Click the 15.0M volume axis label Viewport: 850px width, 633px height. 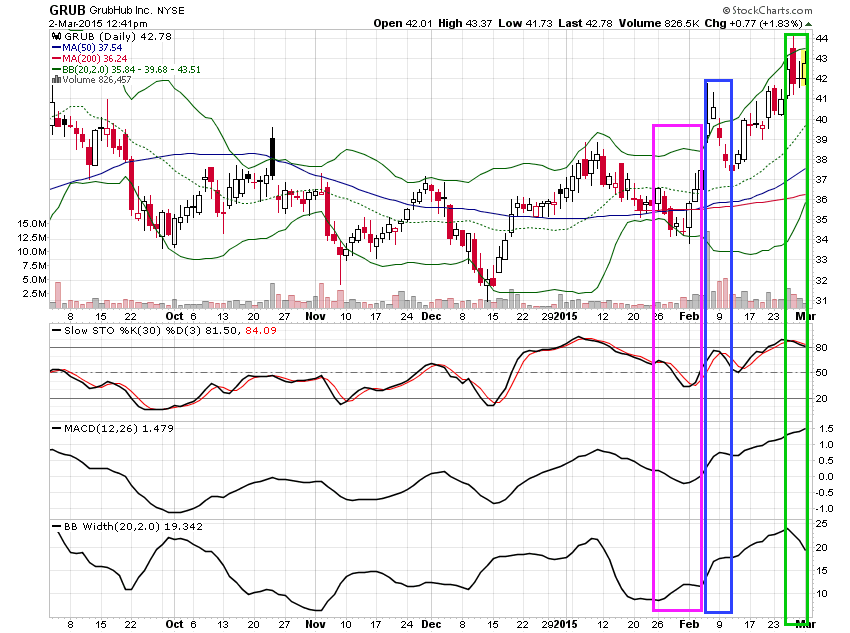click(x=32, y=223)
